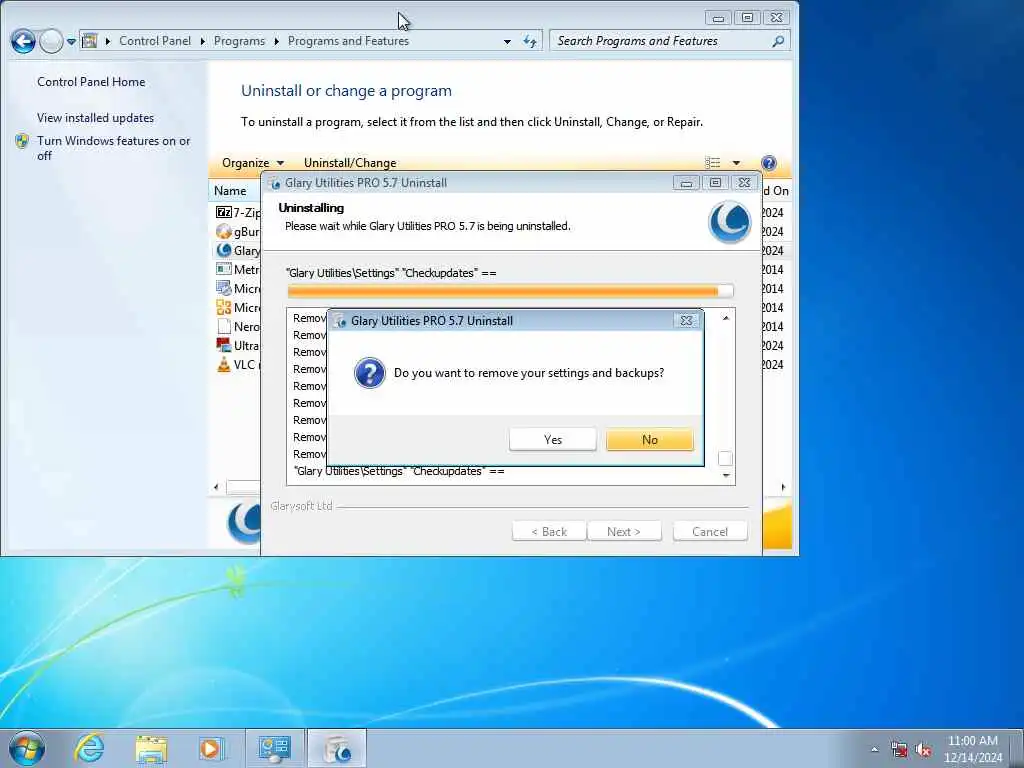Maximize the Glary Uninstall window
Viewport: 1024px width, 768px height.
(x=715, y=183)
